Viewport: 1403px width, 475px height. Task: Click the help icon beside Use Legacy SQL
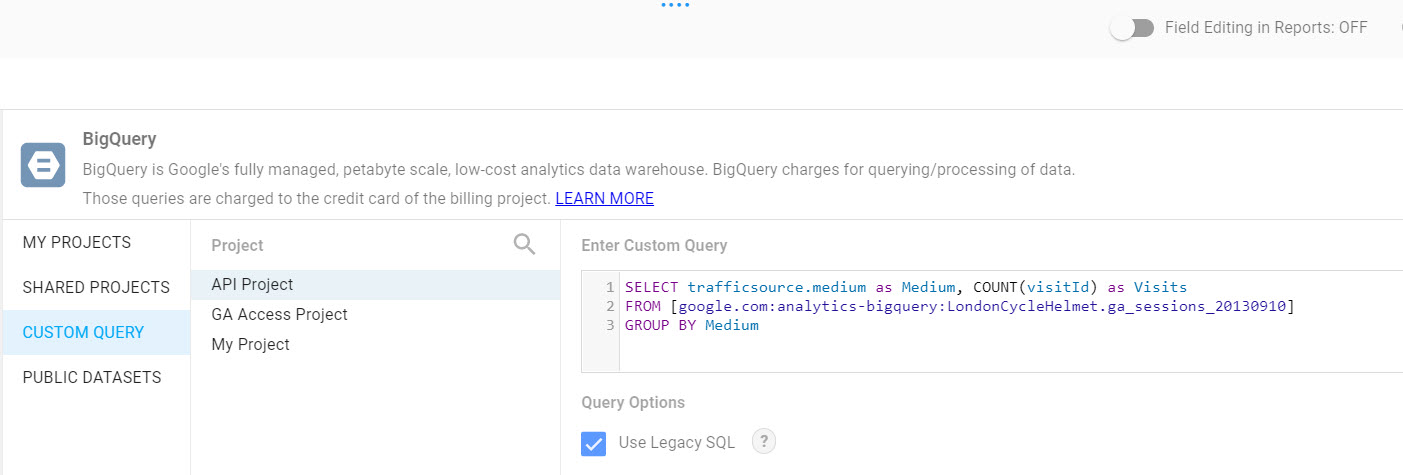764,441
